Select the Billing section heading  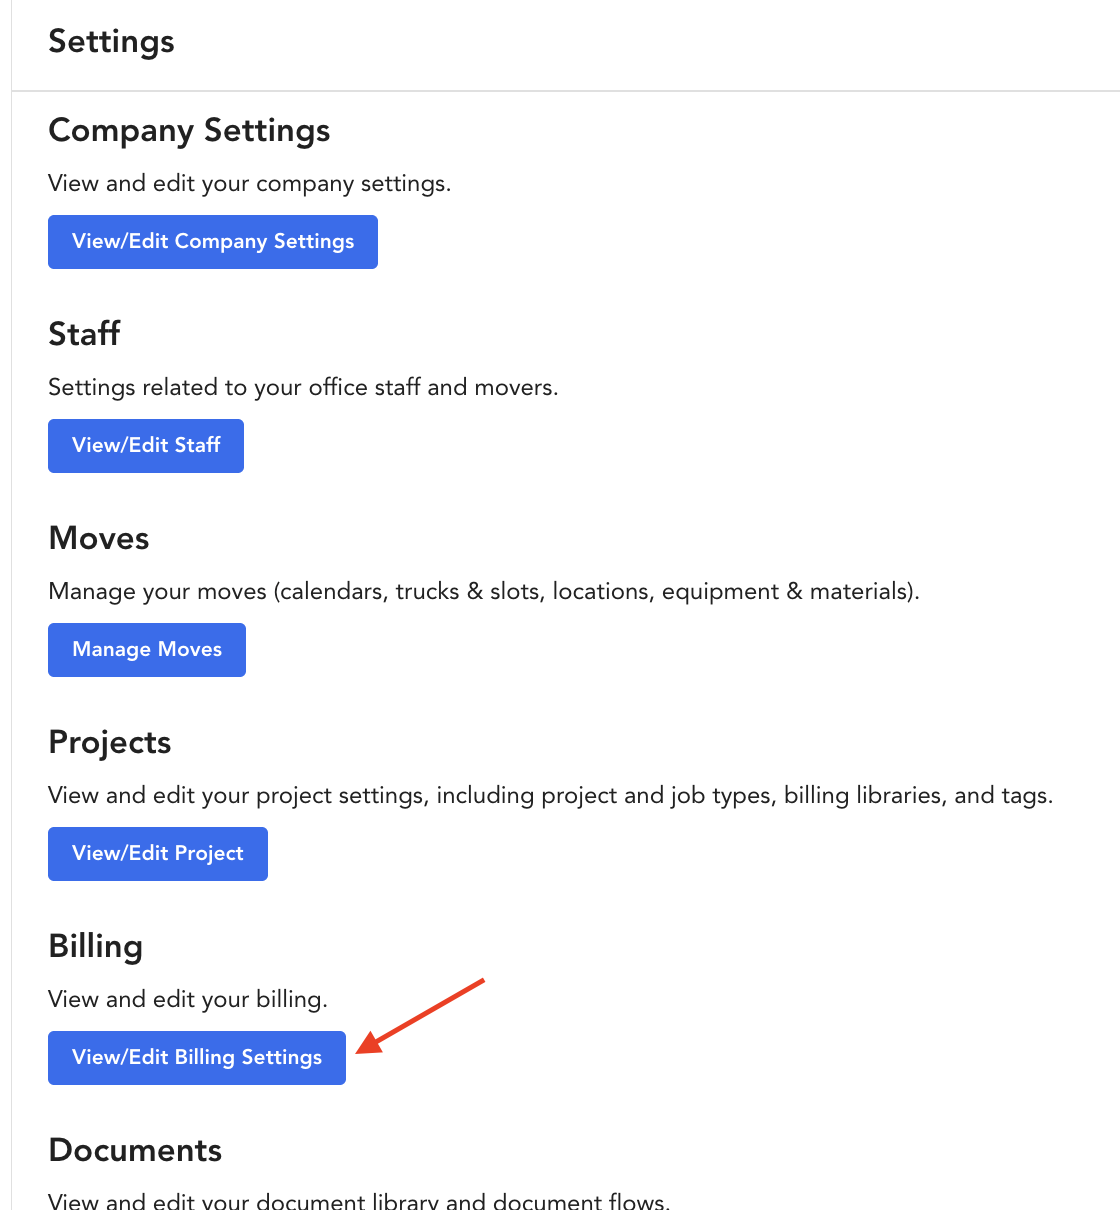coord(96,947)
